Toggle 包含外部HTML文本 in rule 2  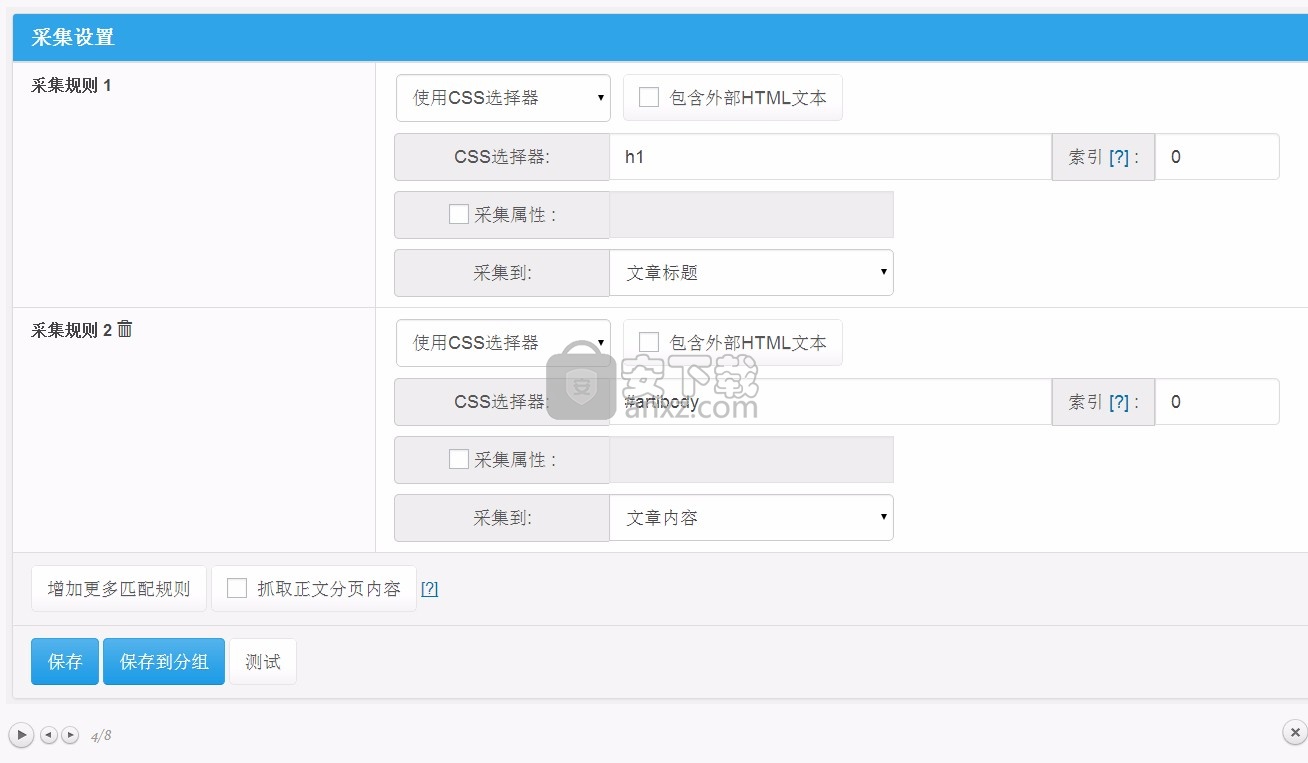tap(649, 342)
